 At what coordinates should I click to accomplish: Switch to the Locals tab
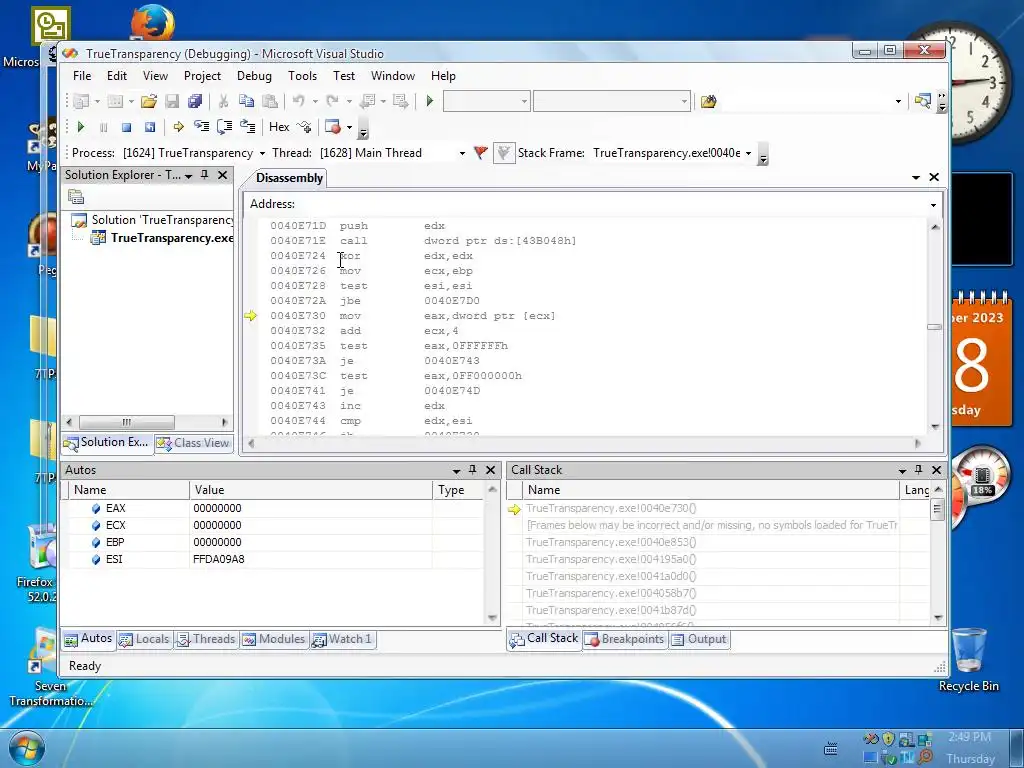(145, 639)
